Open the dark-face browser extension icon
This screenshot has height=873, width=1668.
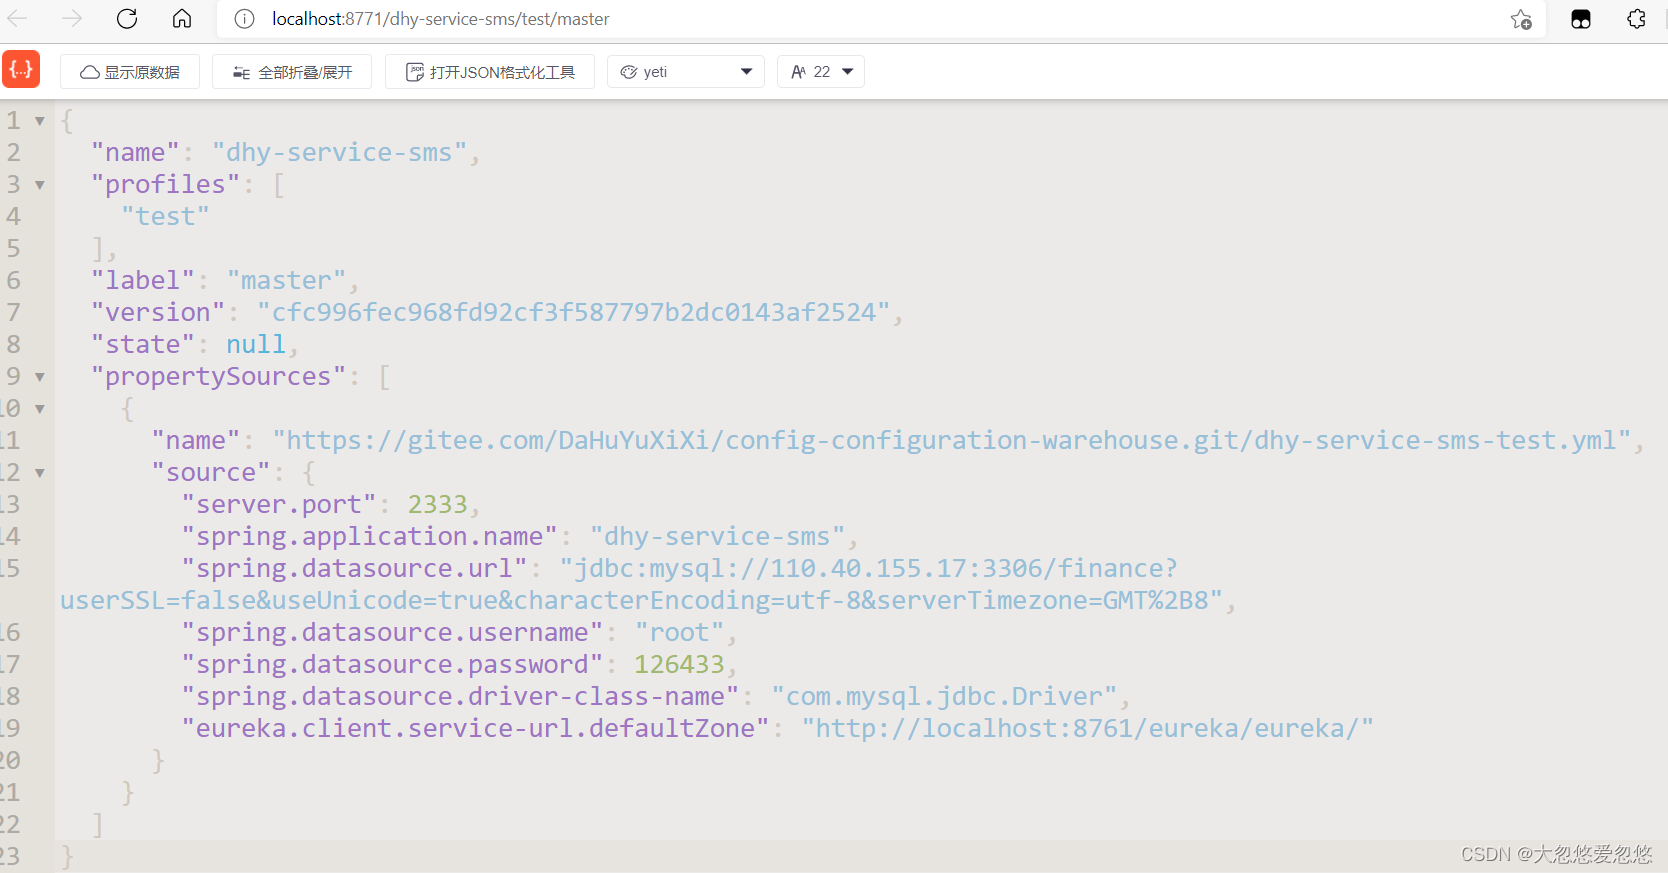(1581, 19)
